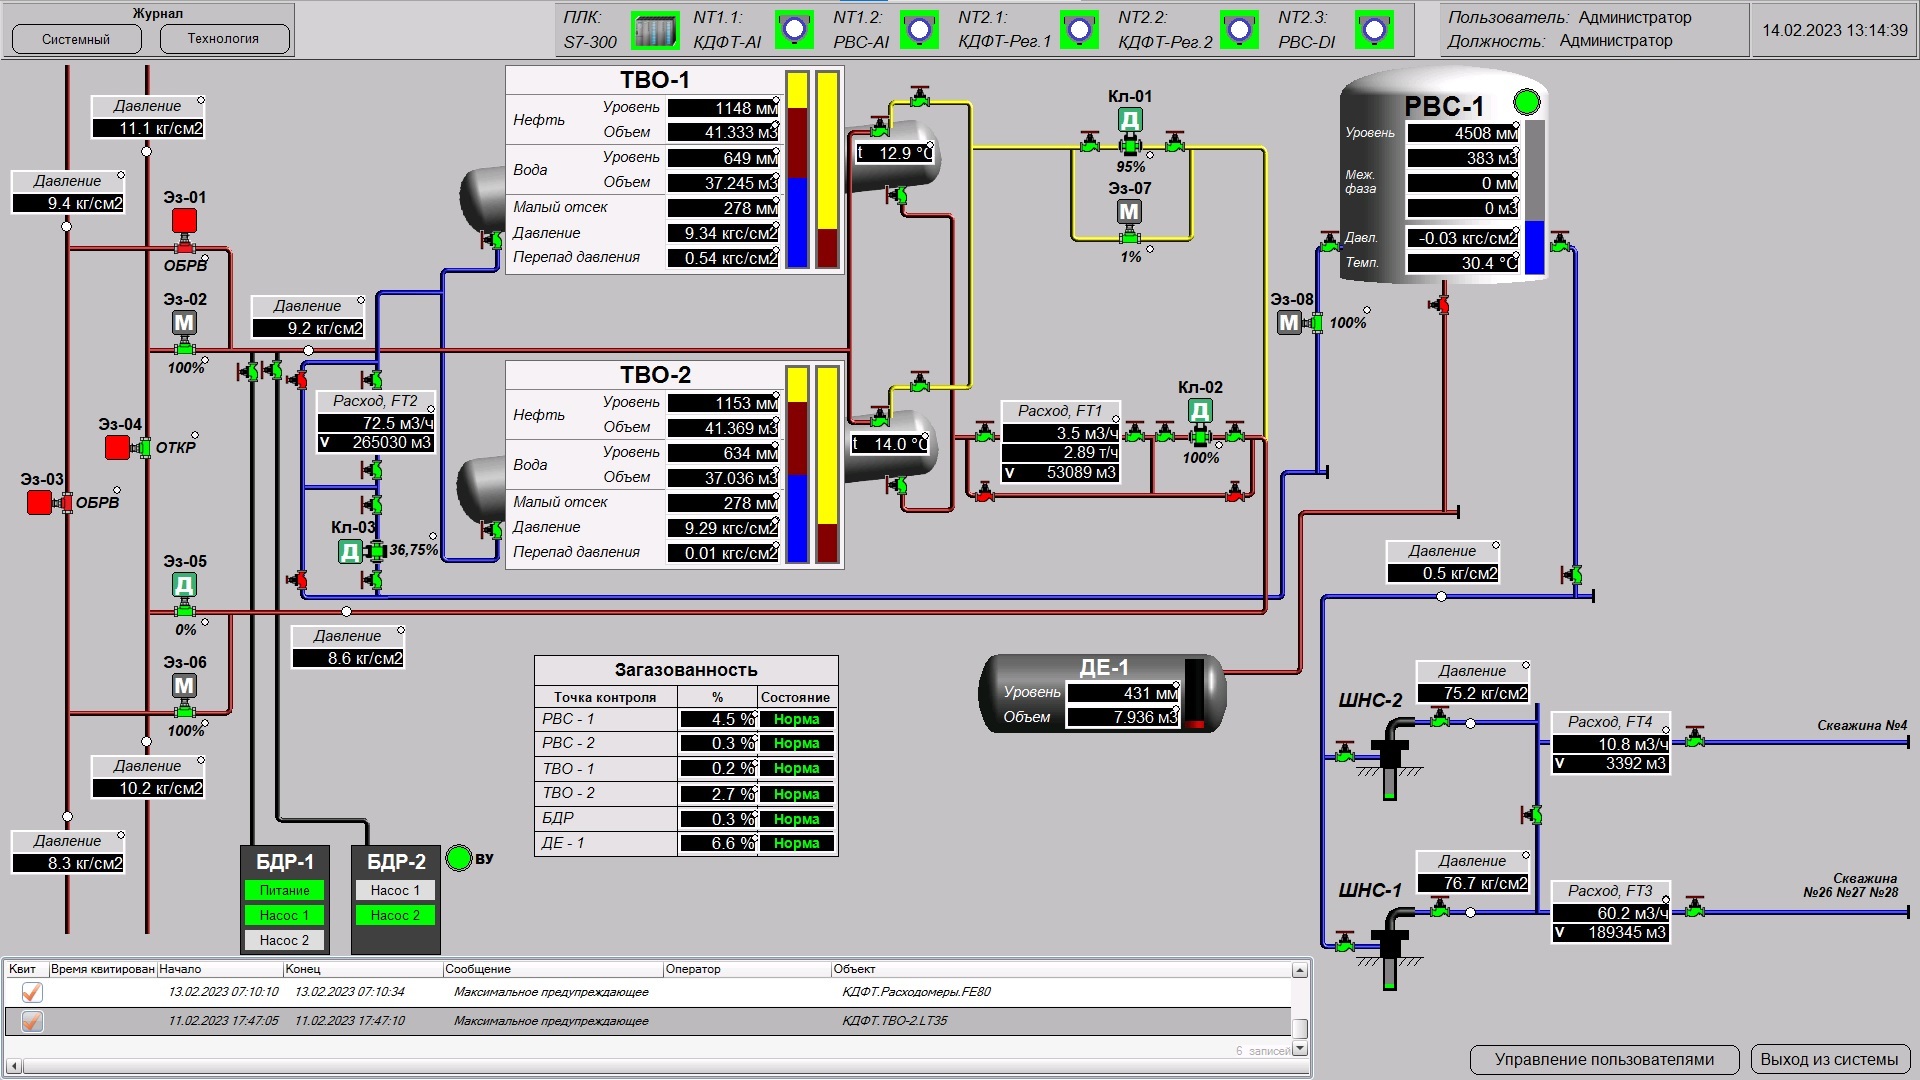The height and width of the screenshot is (1080, 1920).
Task: Toggle БДР-1 Насос 1
Action: [284, 915]
